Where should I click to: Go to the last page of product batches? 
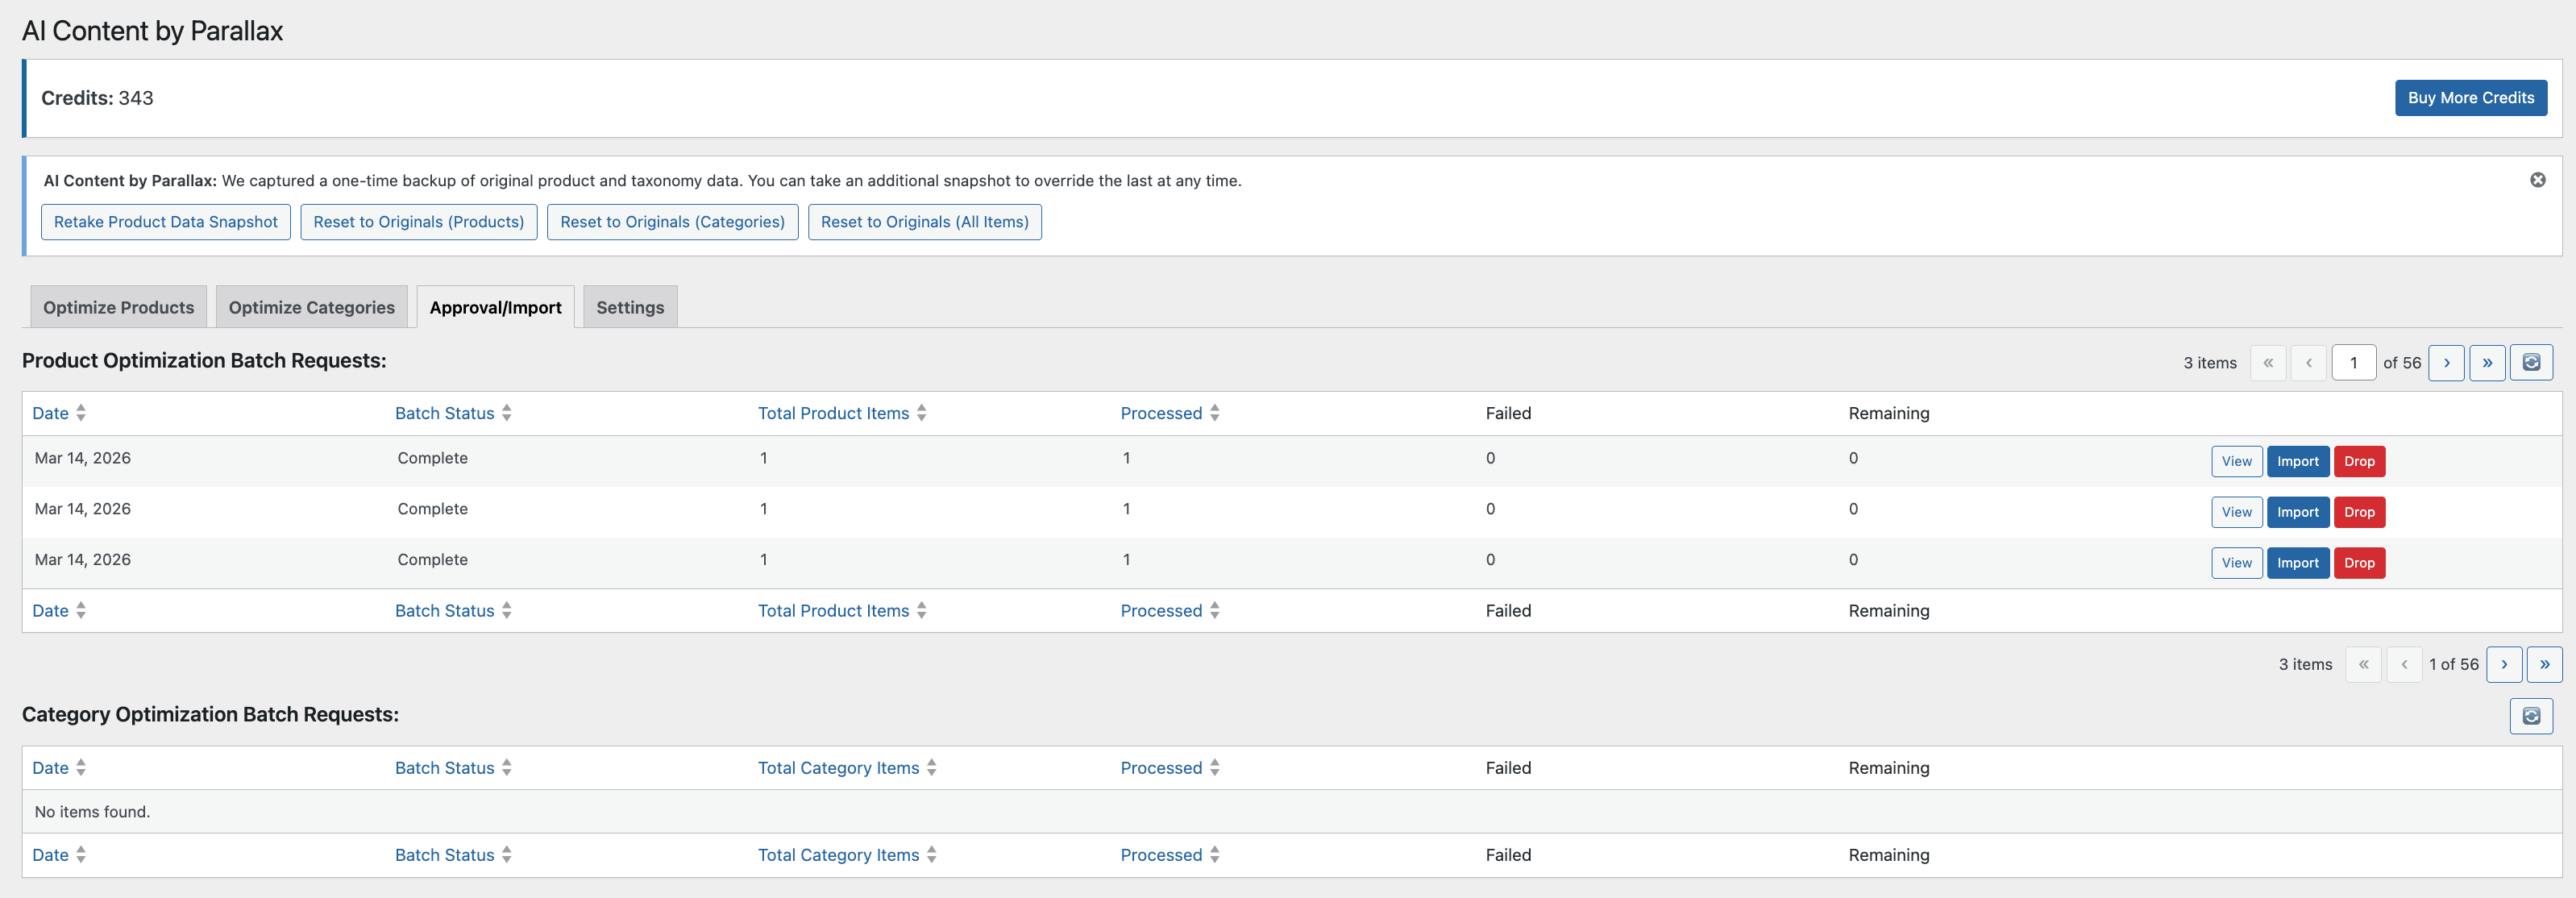tap(2488, 362)
